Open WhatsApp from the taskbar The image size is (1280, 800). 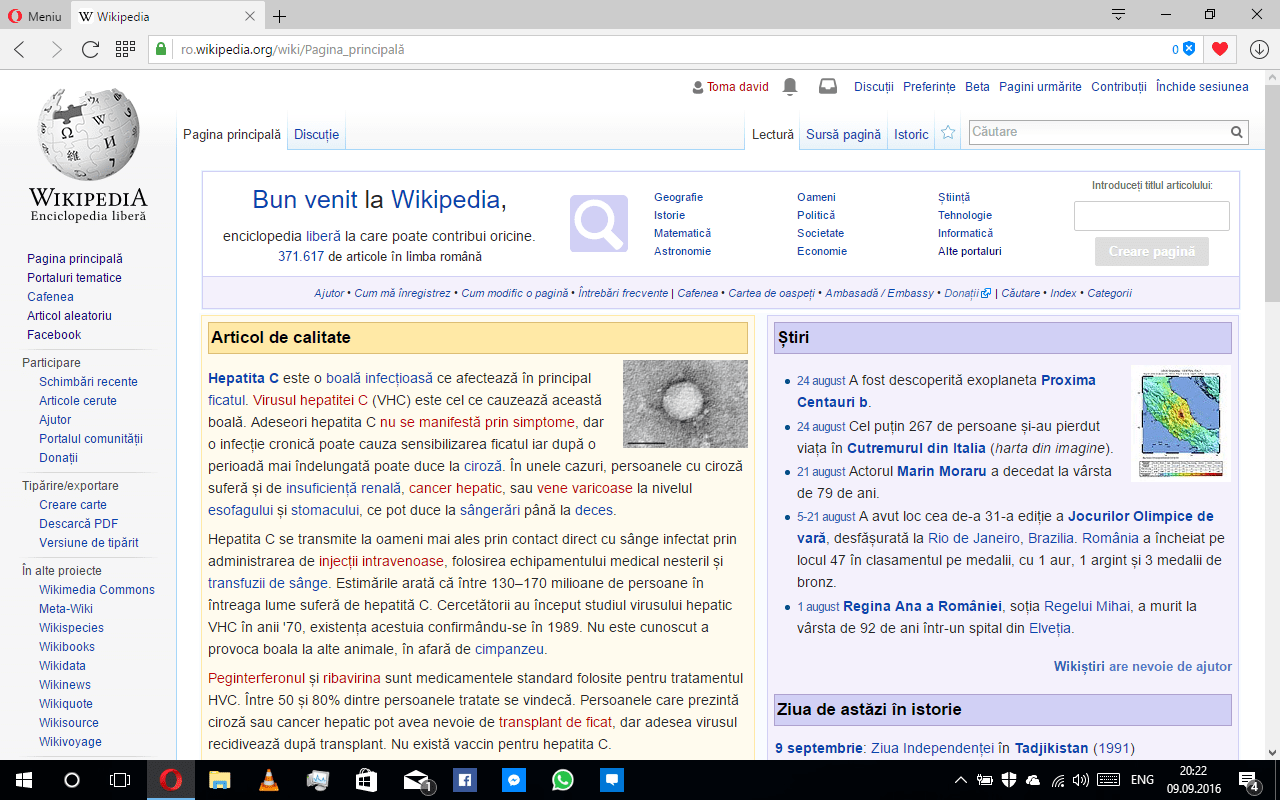pos(563,780)
